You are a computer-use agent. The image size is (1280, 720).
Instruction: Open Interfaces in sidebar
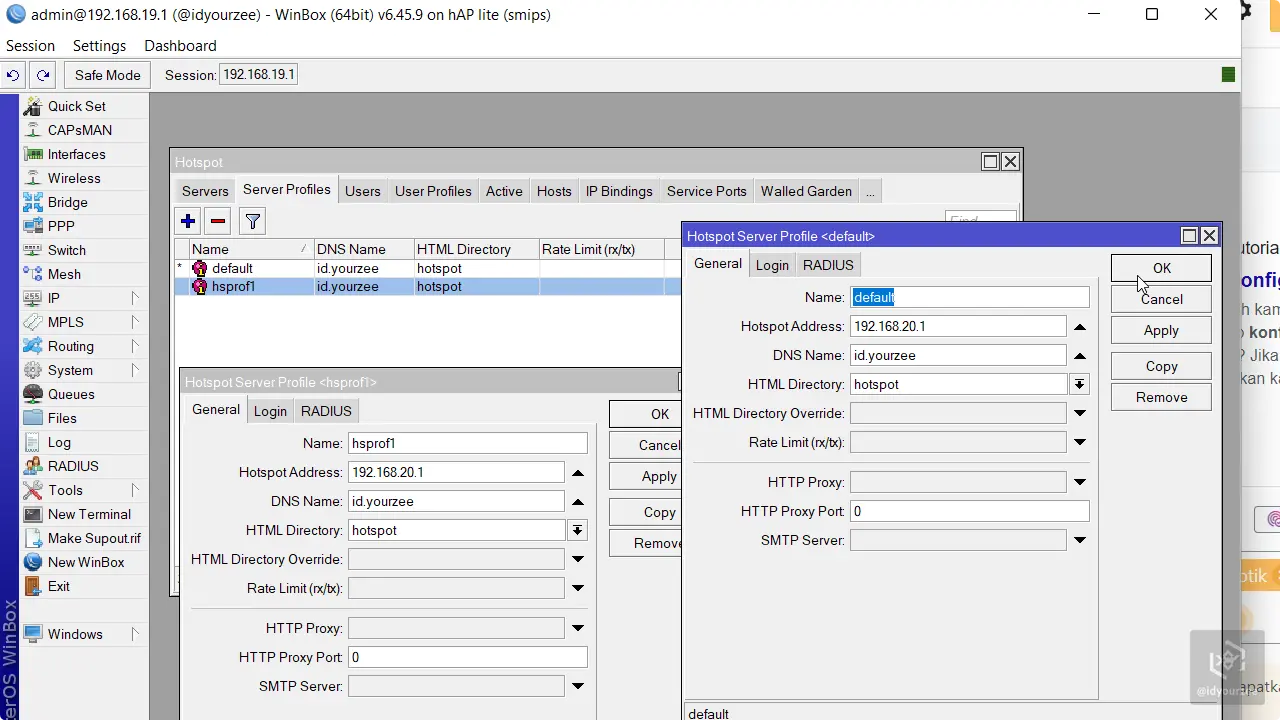pos(76,154)
